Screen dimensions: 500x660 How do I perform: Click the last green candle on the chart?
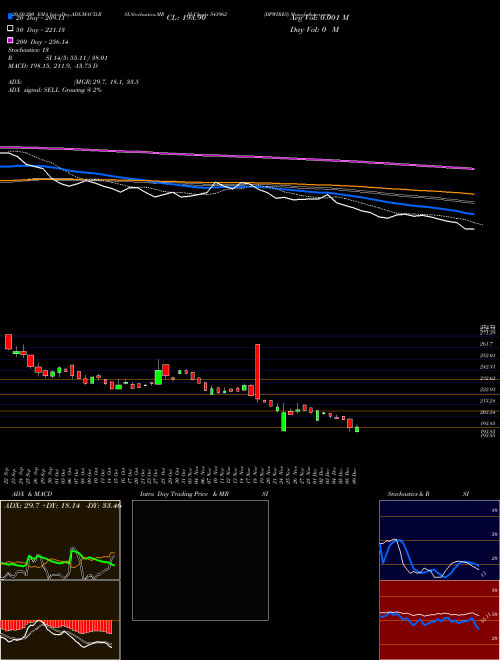357,429
